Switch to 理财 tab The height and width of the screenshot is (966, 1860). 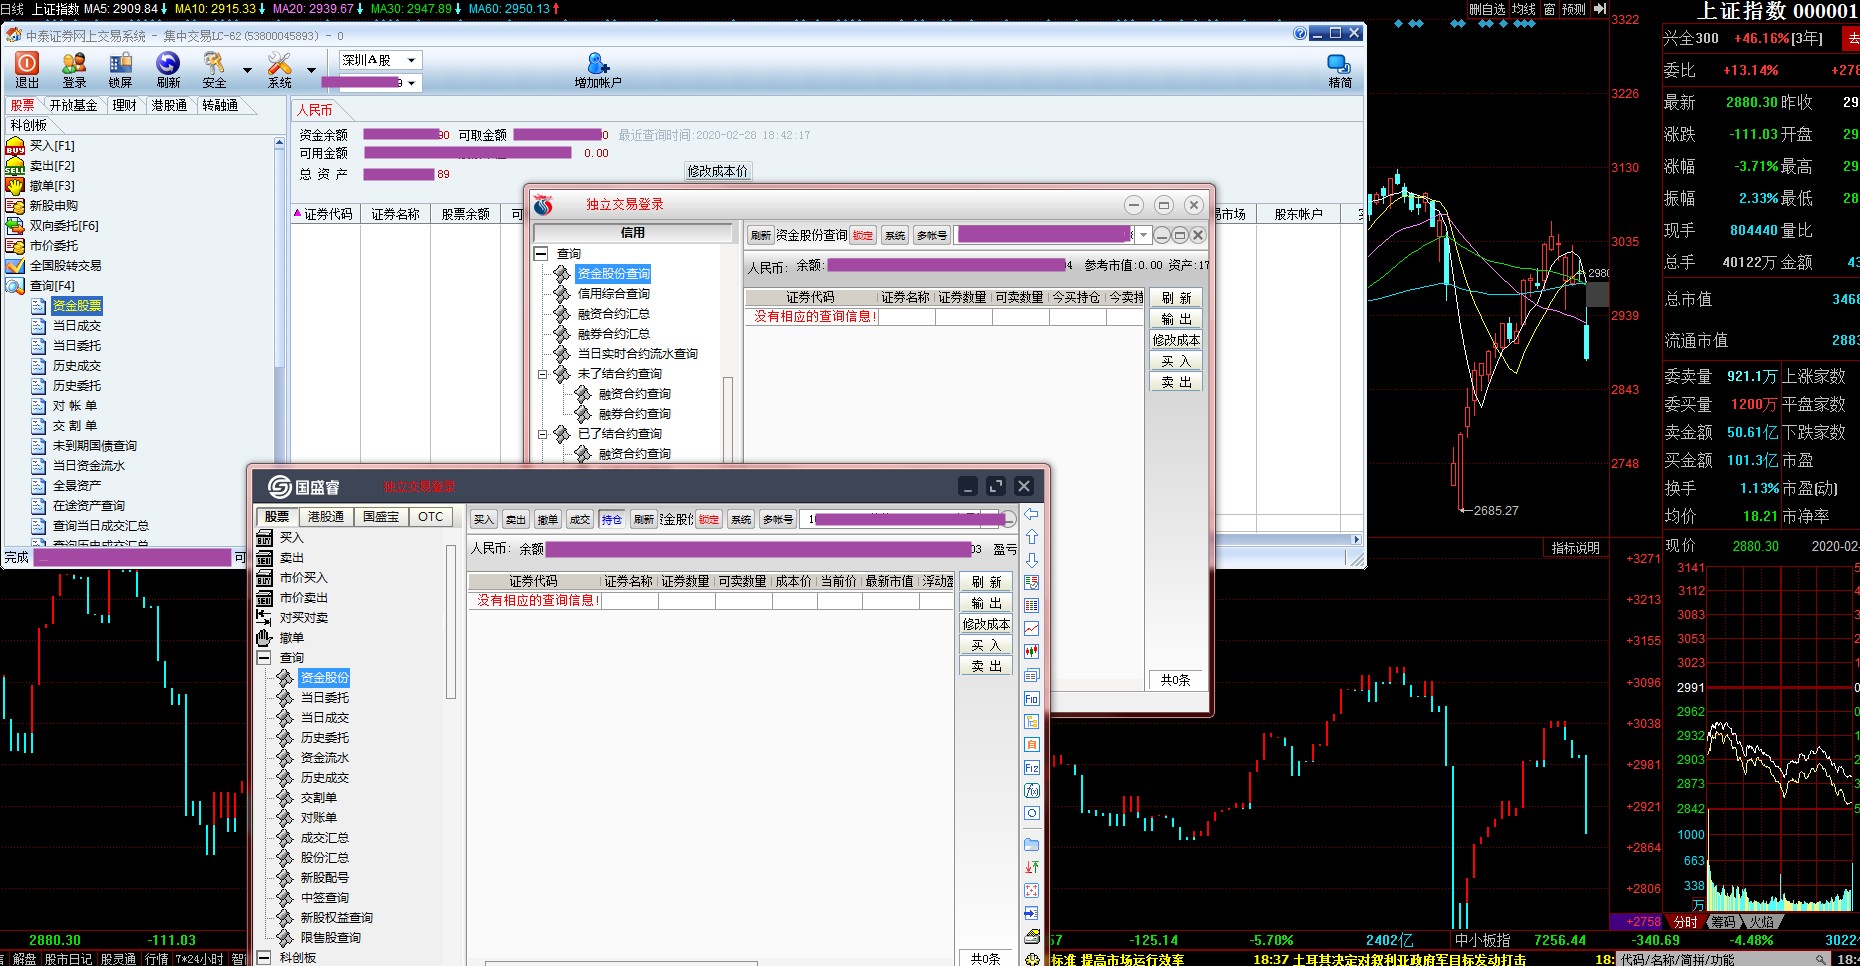(125, 105)
